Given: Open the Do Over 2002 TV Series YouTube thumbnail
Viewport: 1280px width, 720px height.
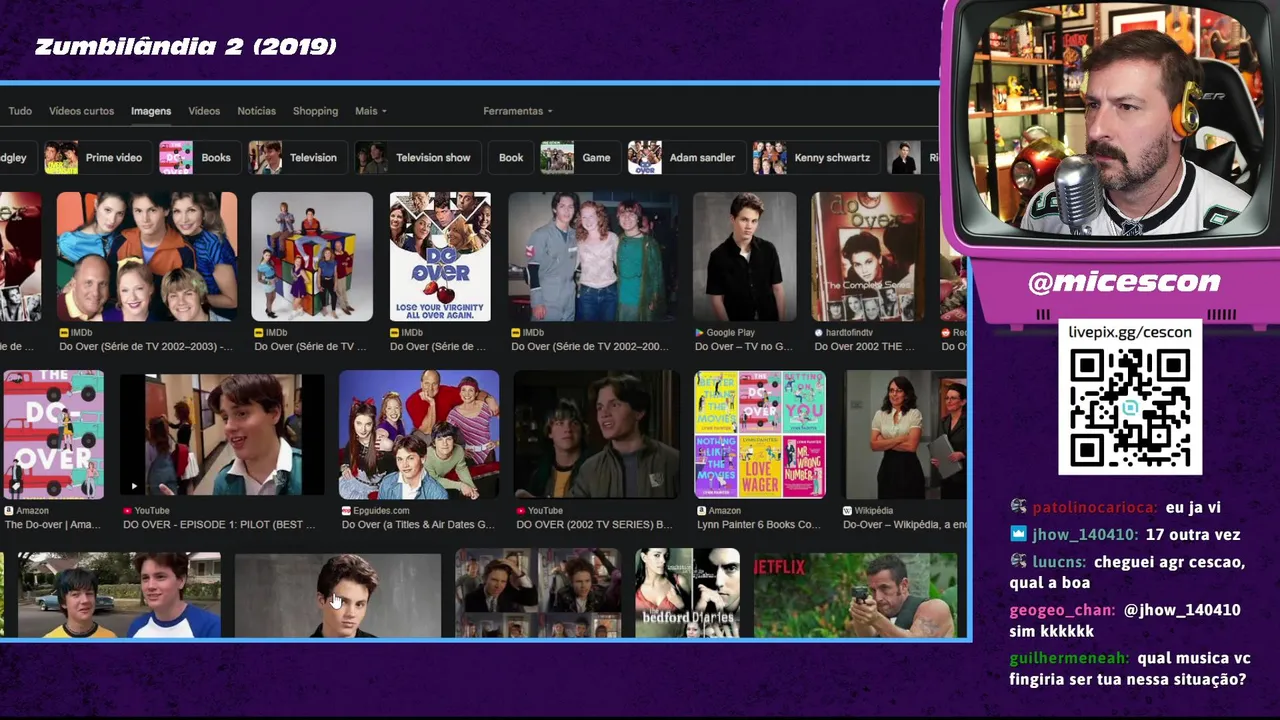Looking at the screenshot, I should coord(597,434).
